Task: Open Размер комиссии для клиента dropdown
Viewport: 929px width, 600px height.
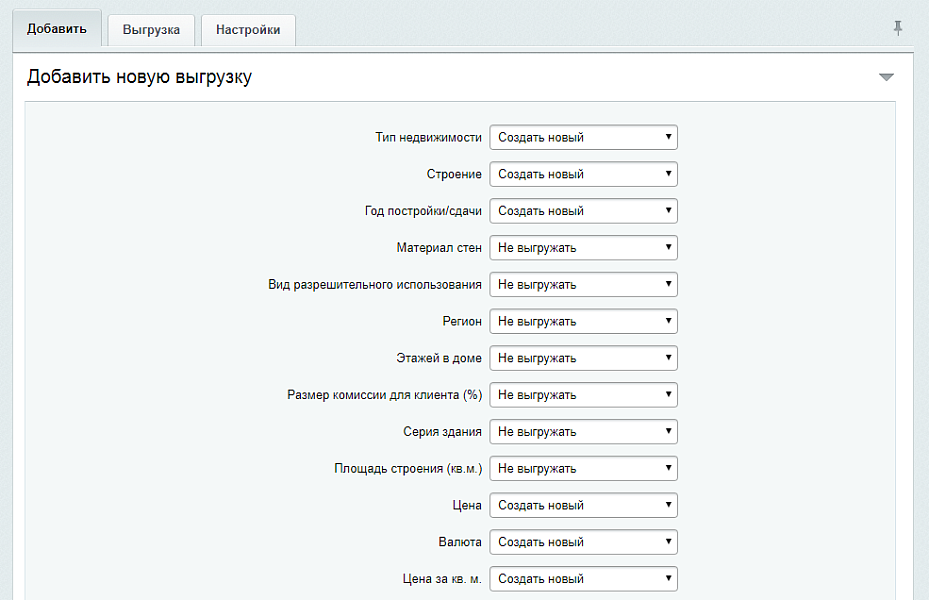Action: point(583,395)
